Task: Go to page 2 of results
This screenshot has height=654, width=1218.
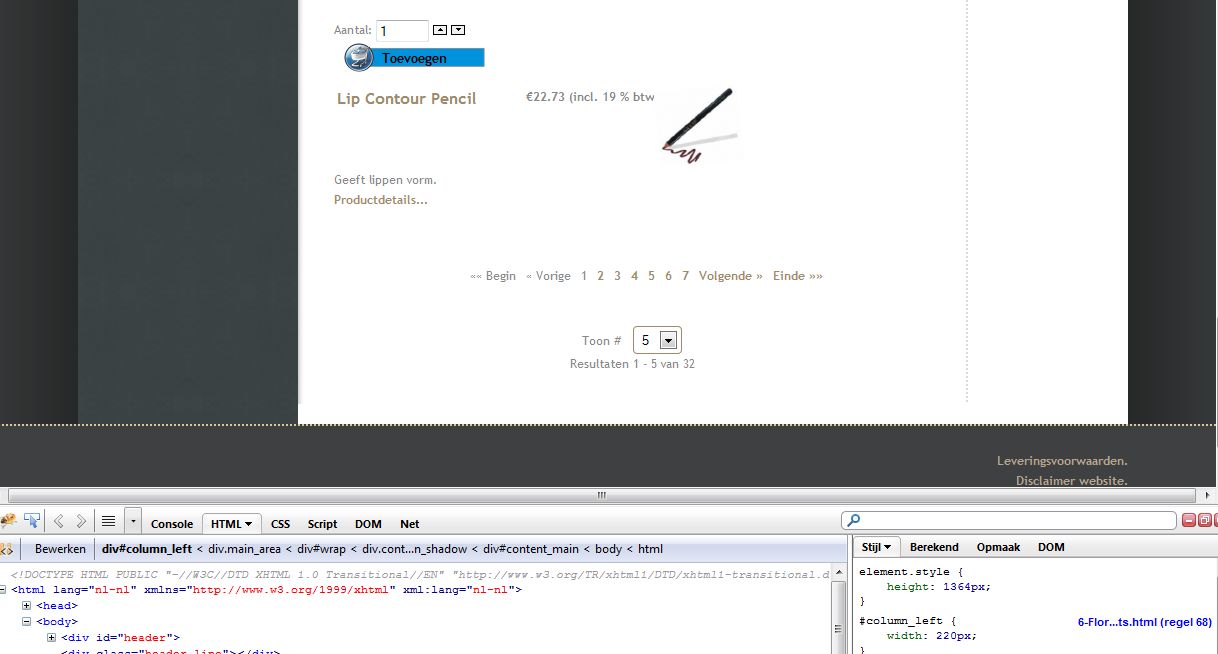Action: click(601, 276)
